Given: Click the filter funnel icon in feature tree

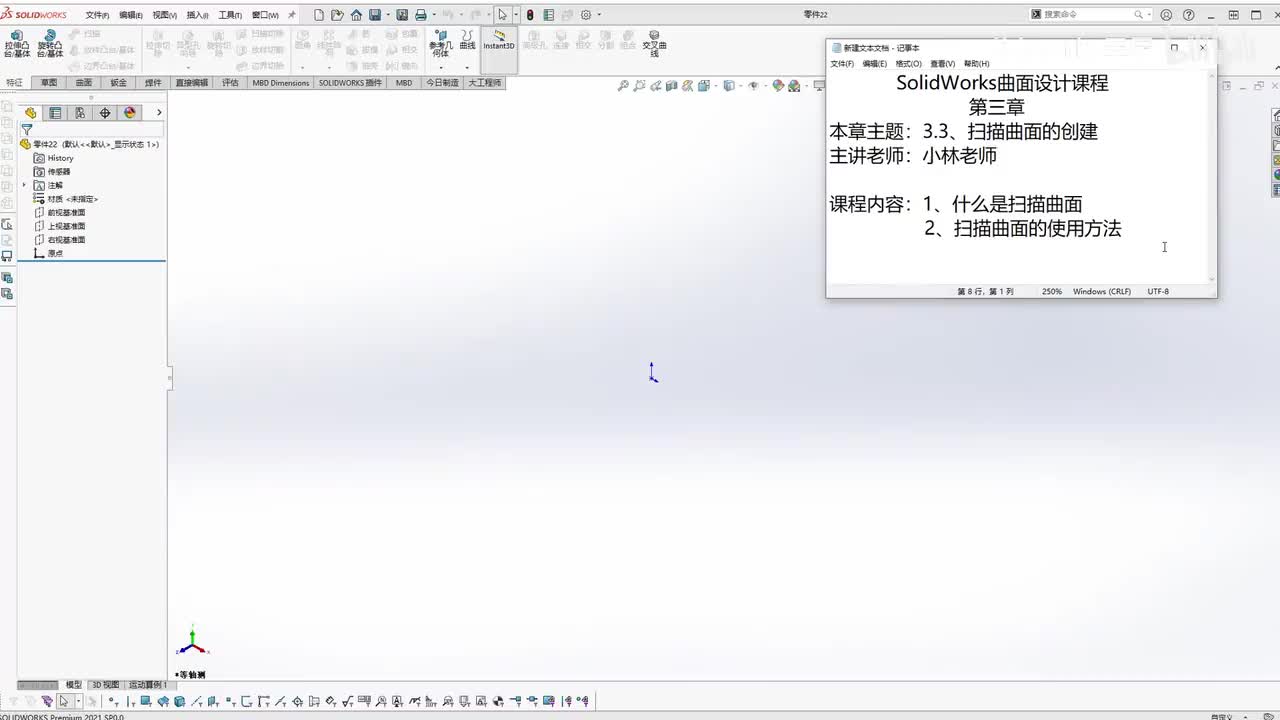Looking at the screenshot, I should (x=27, y=129).
